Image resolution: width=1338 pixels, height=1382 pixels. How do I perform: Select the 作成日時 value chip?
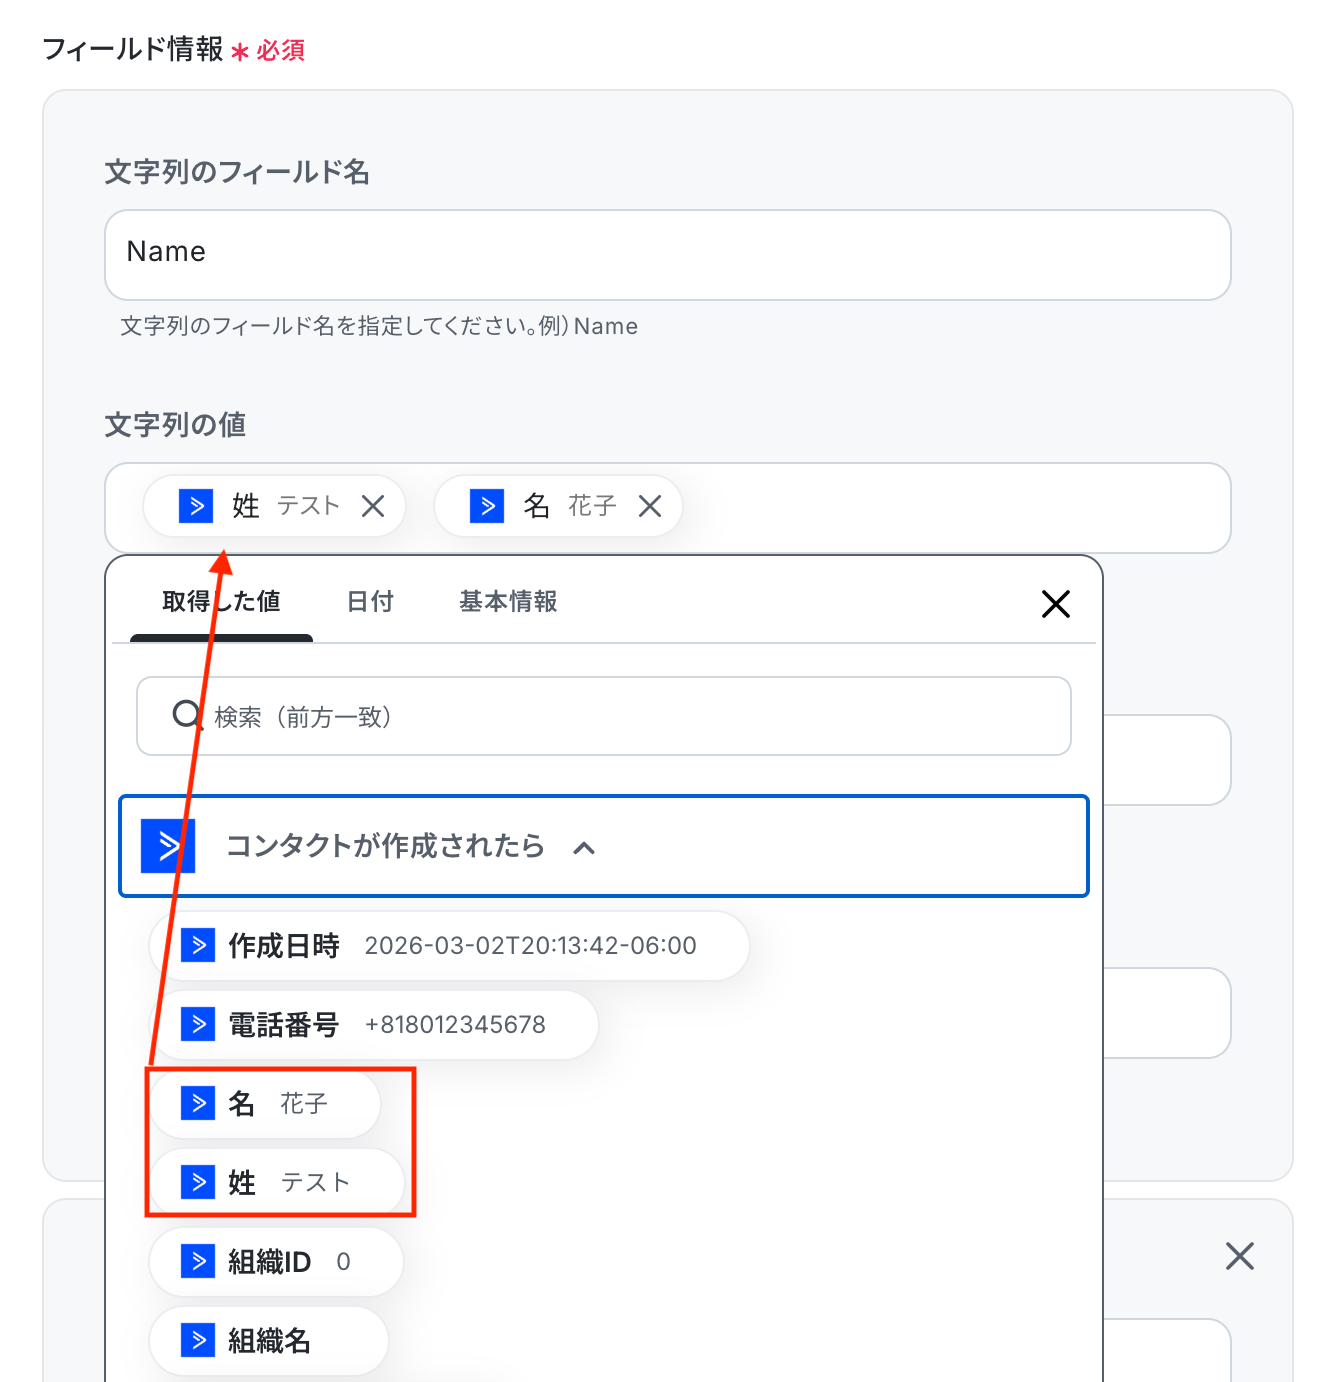[449, 945]
